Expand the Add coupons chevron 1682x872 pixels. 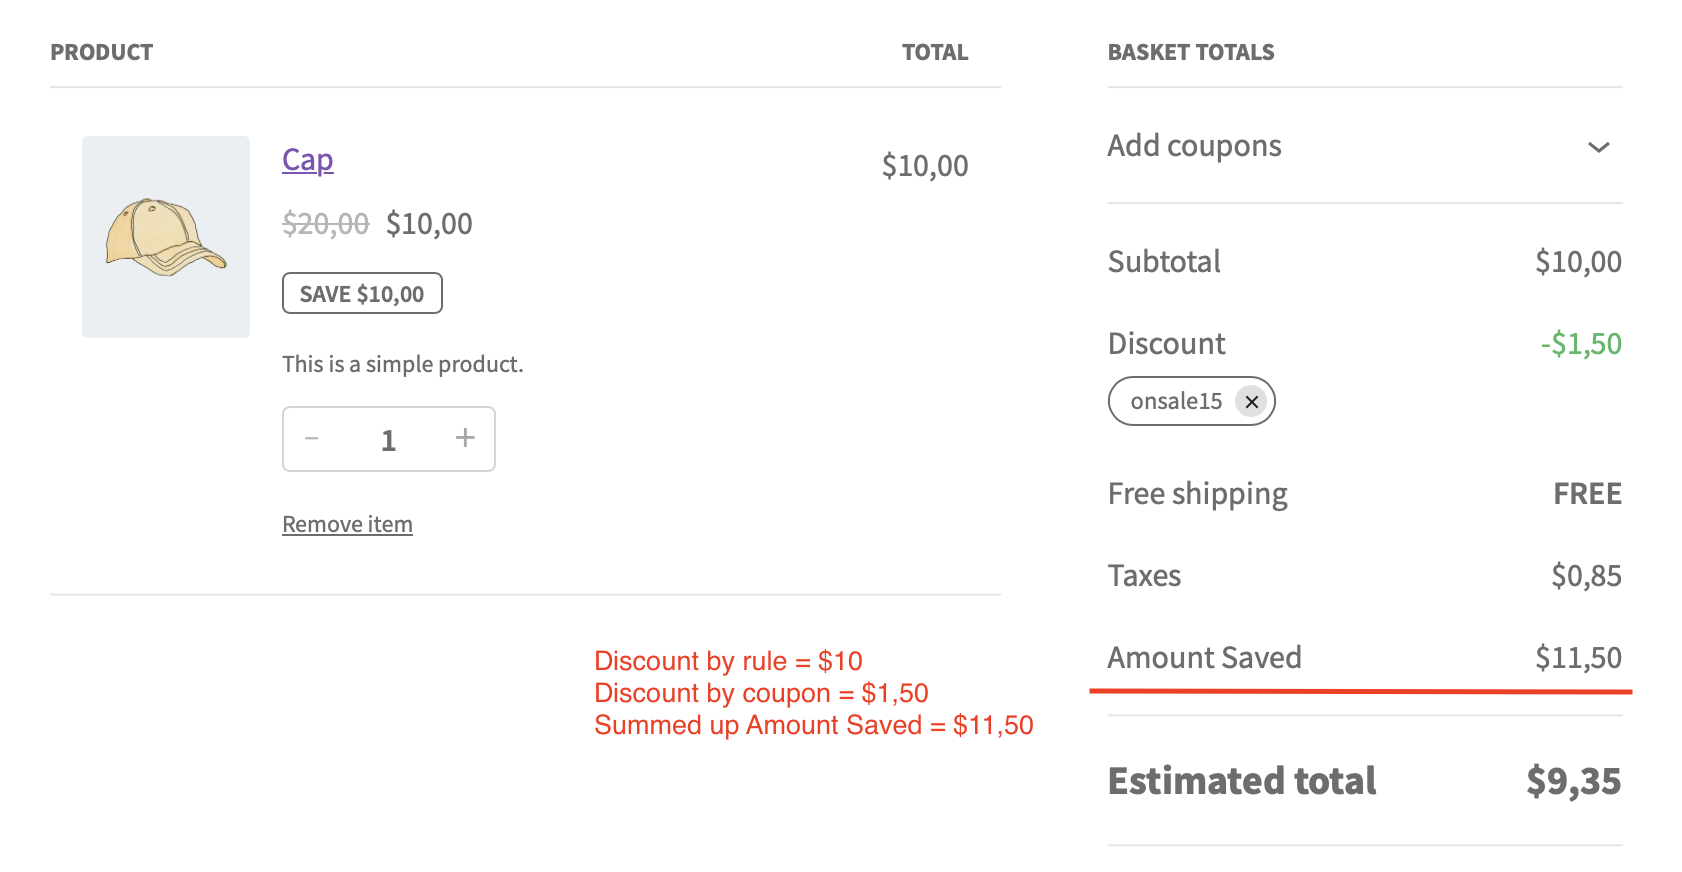click(x=1598, y=147)
